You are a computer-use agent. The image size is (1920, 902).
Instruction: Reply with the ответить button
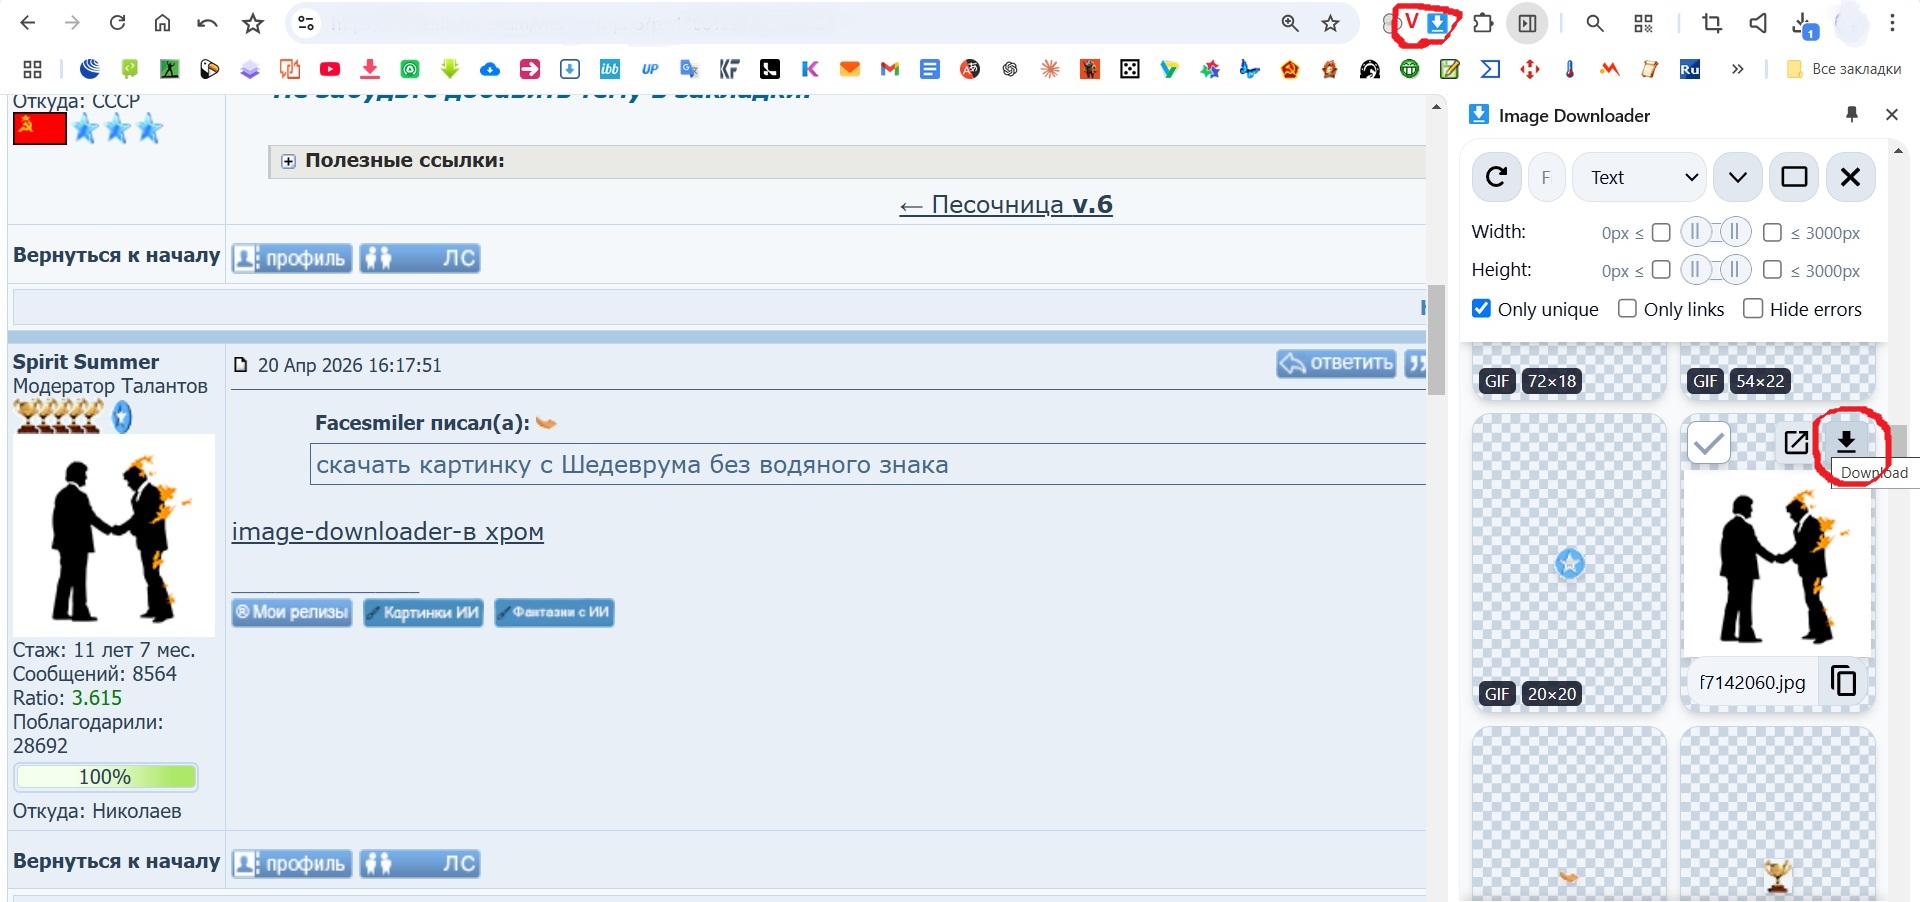1336,363
